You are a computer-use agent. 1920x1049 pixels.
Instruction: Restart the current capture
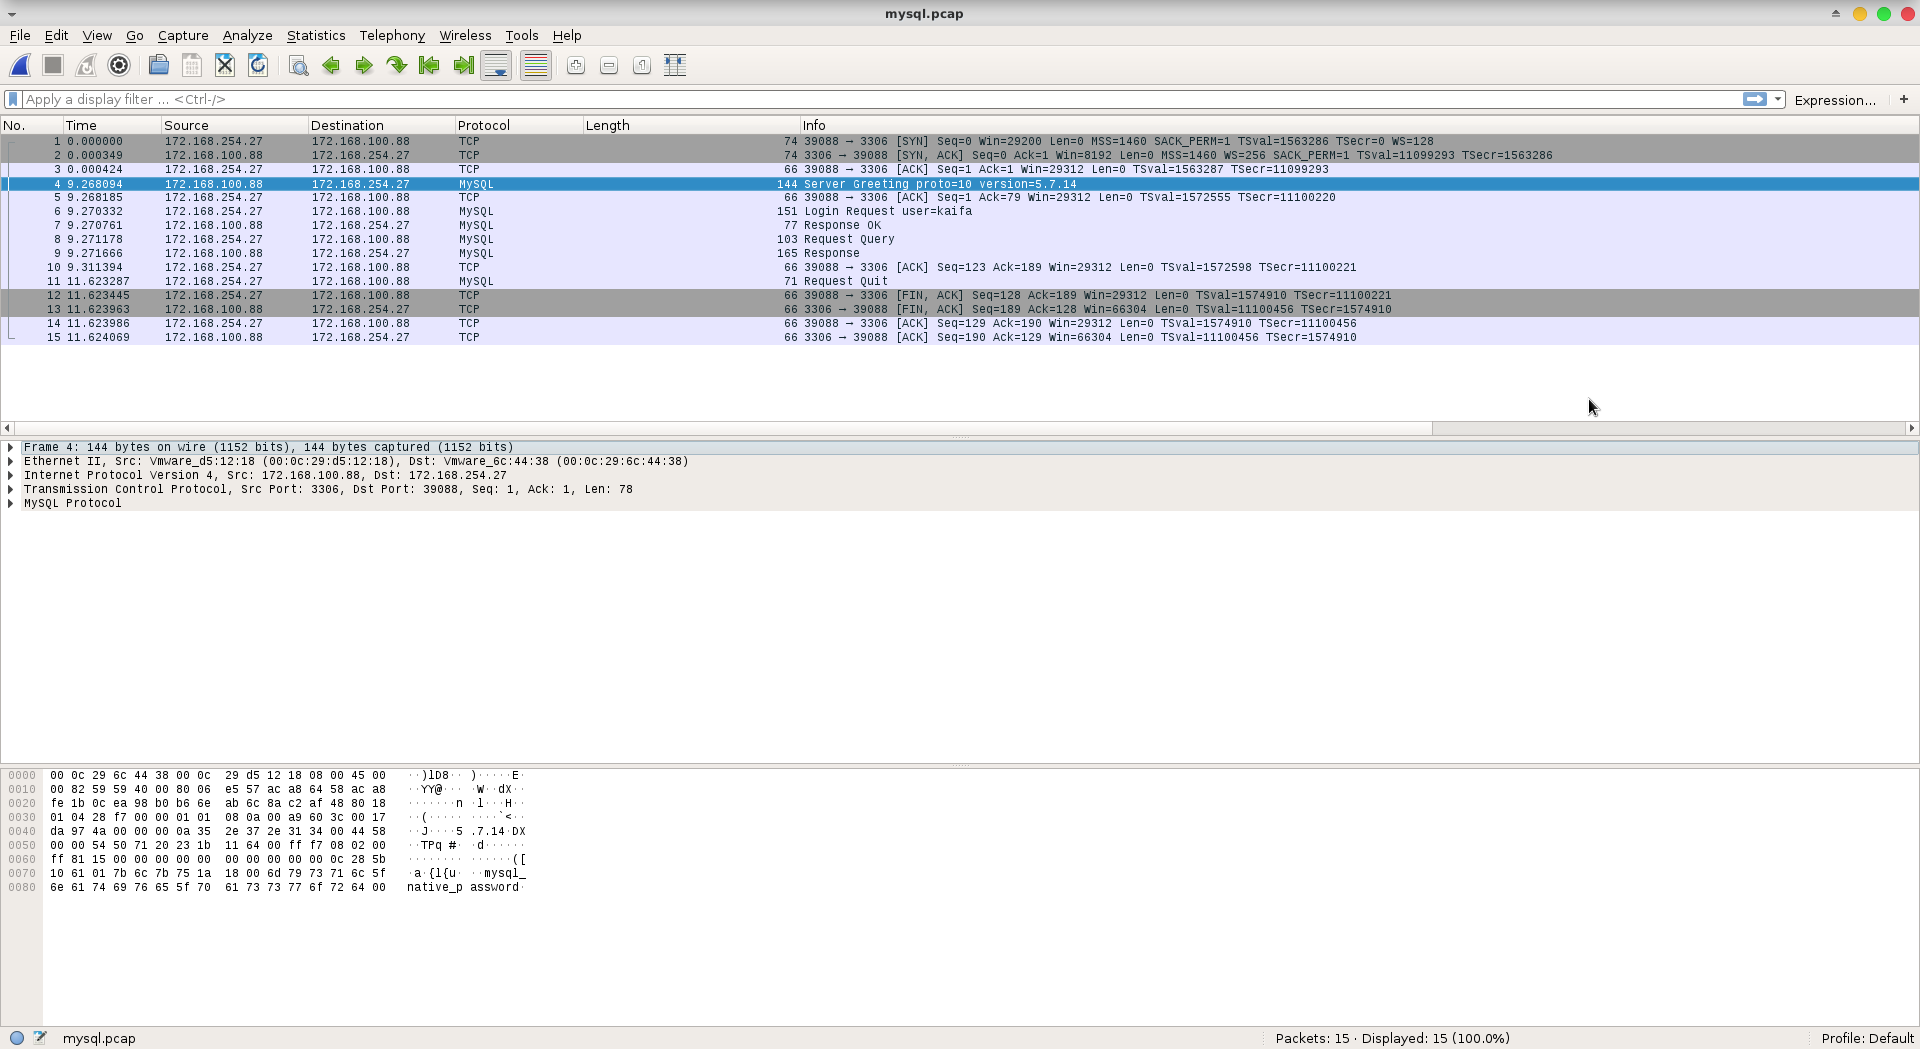click(x=86, y=66)
